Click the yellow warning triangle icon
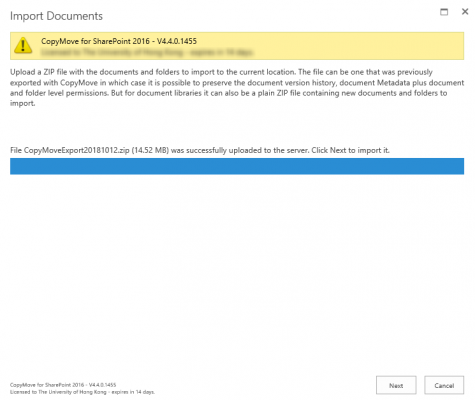 coord(23,46)
